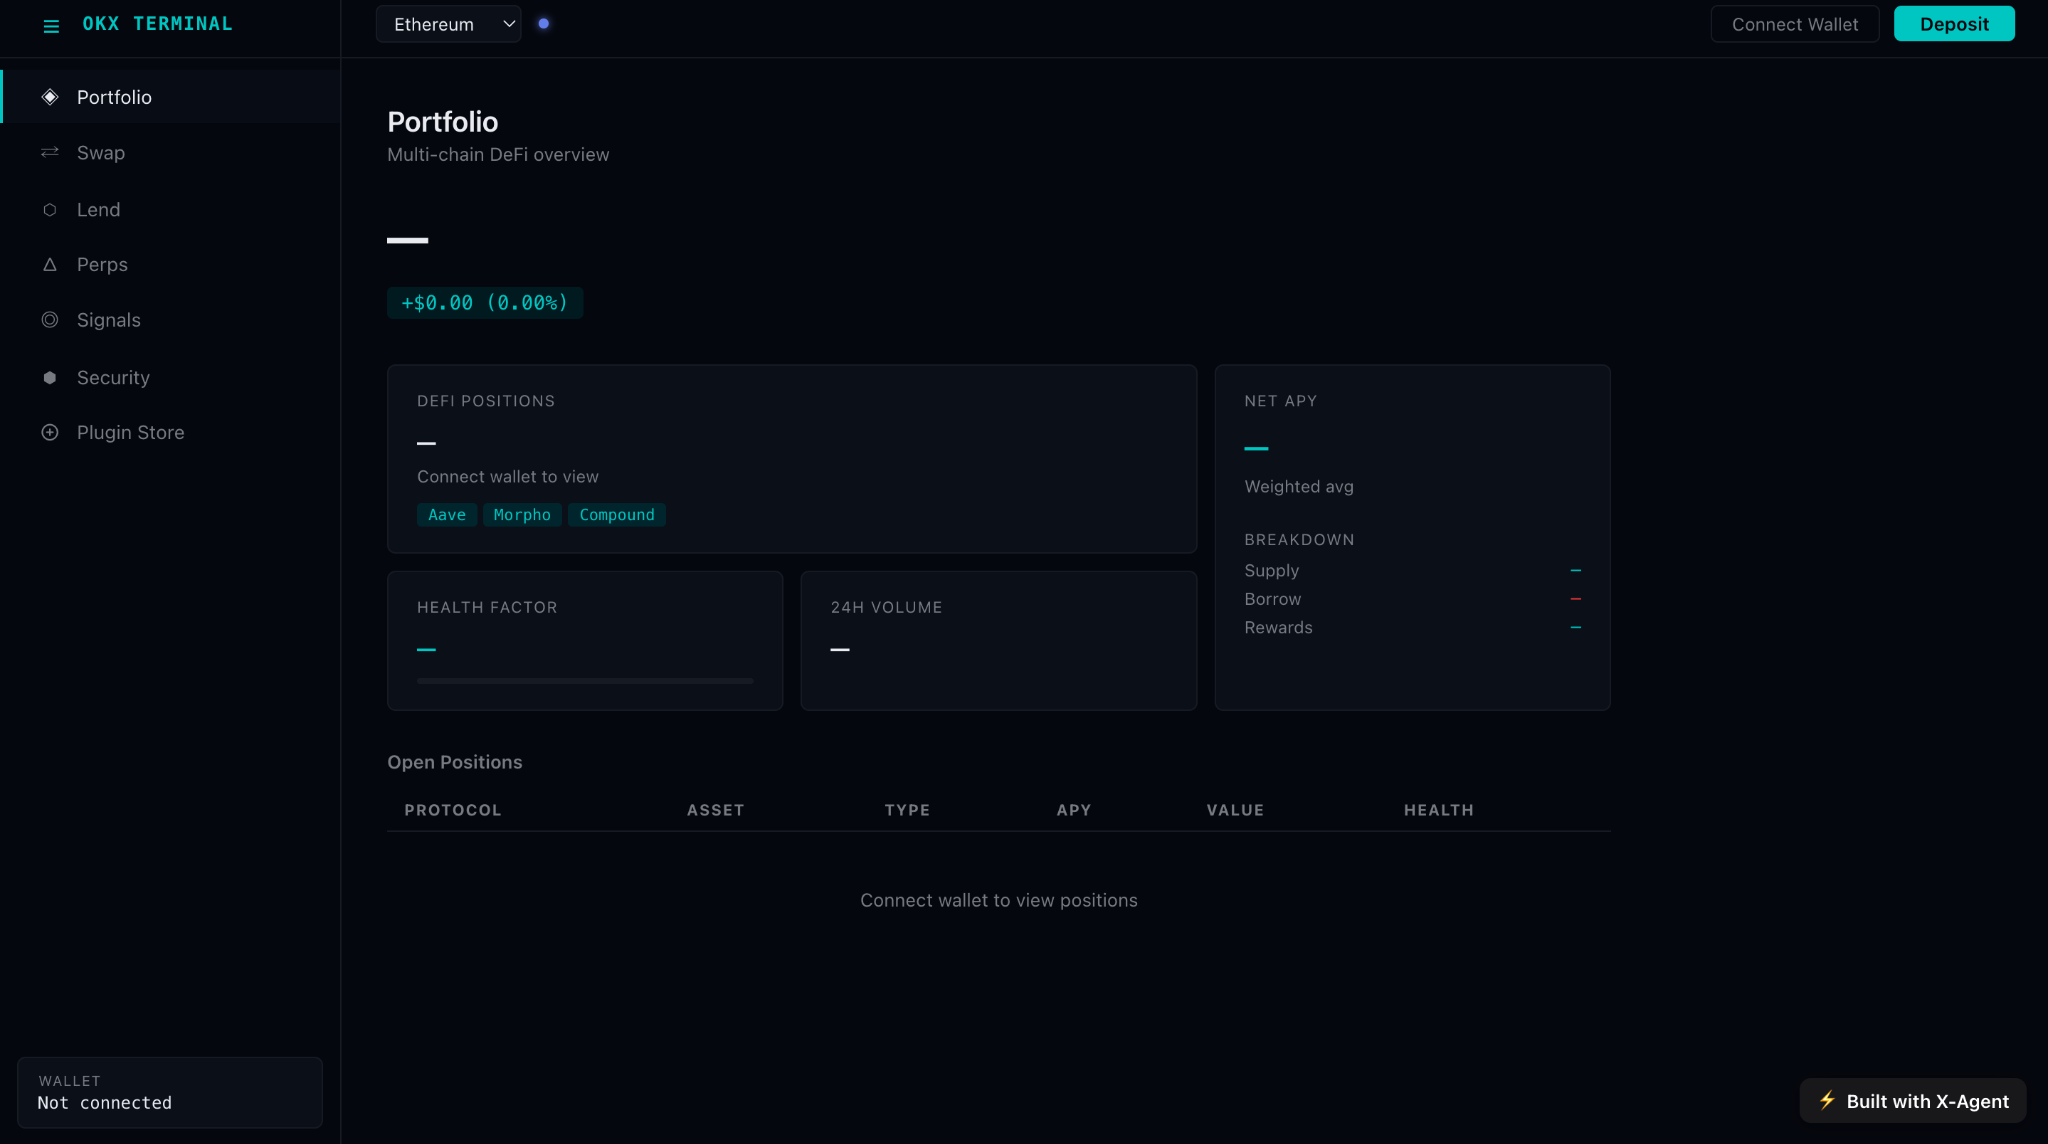Go to the Swap section
Viewport: 2048px width, 1144px height.
click(x=170, y=153)
